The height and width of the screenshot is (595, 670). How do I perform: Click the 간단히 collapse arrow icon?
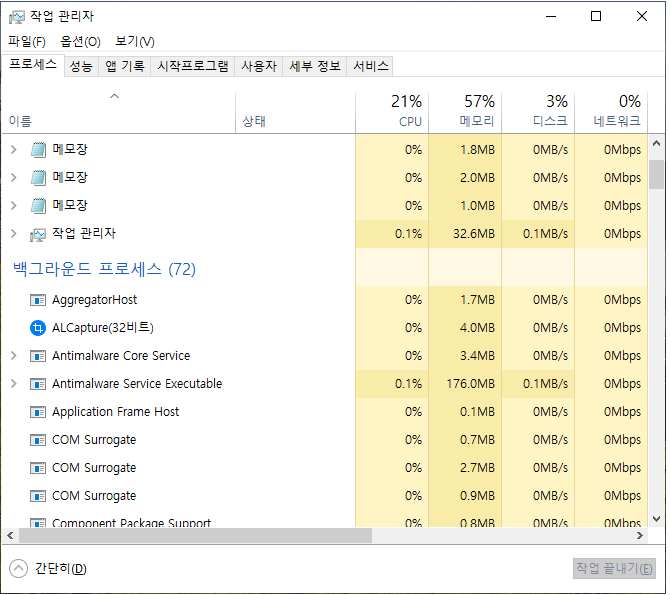click(19, 568)
